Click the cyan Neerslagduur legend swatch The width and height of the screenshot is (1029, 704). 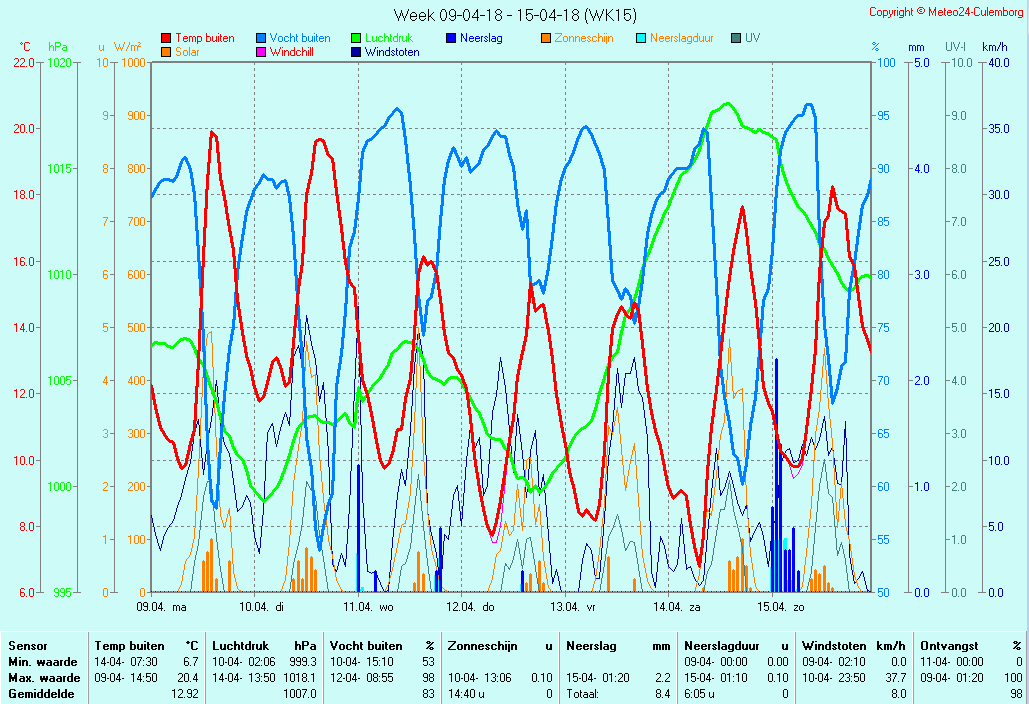641,38
